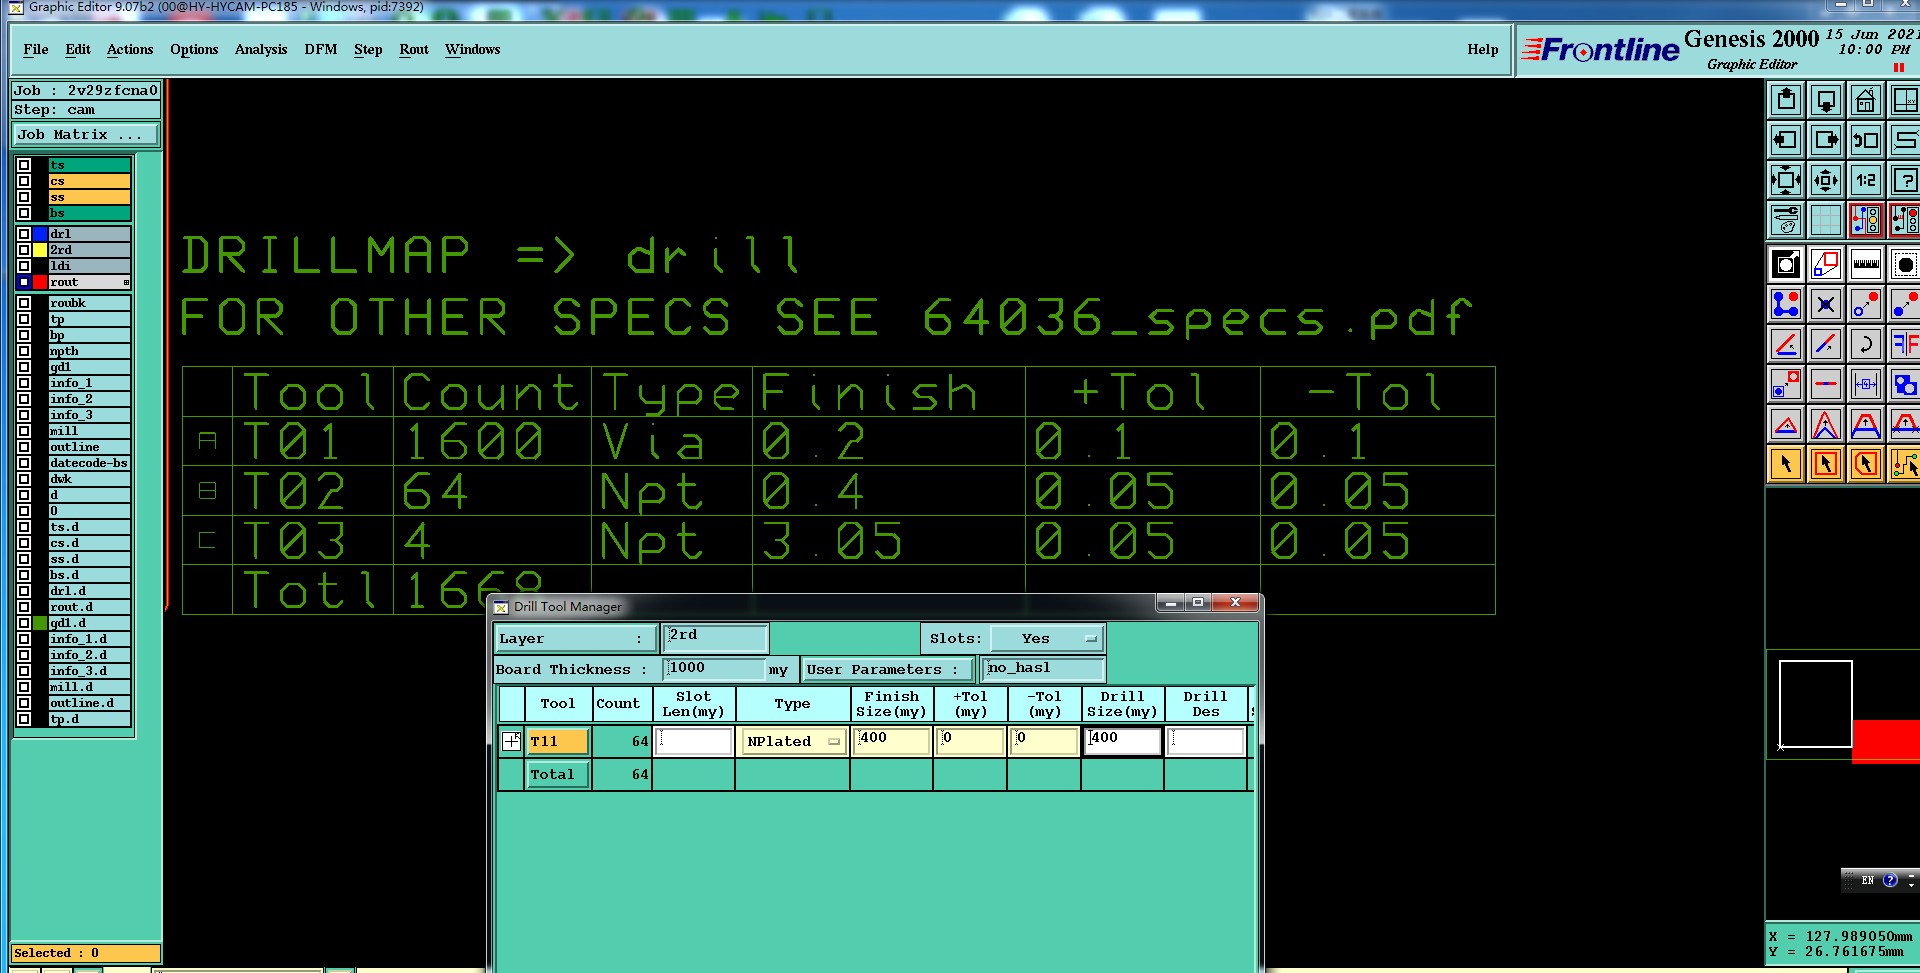This screenshot has width=1920, height=973.
Task: Open the Rout menu
Action: [414, 49]
